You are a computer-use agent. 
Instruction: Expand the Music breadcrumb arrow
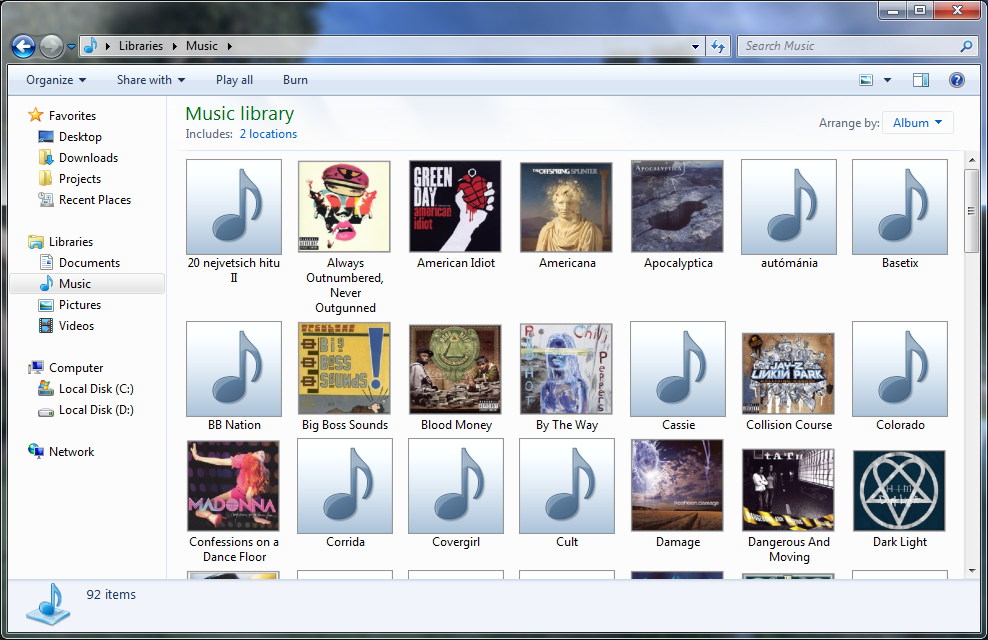[x=230, y=46]
